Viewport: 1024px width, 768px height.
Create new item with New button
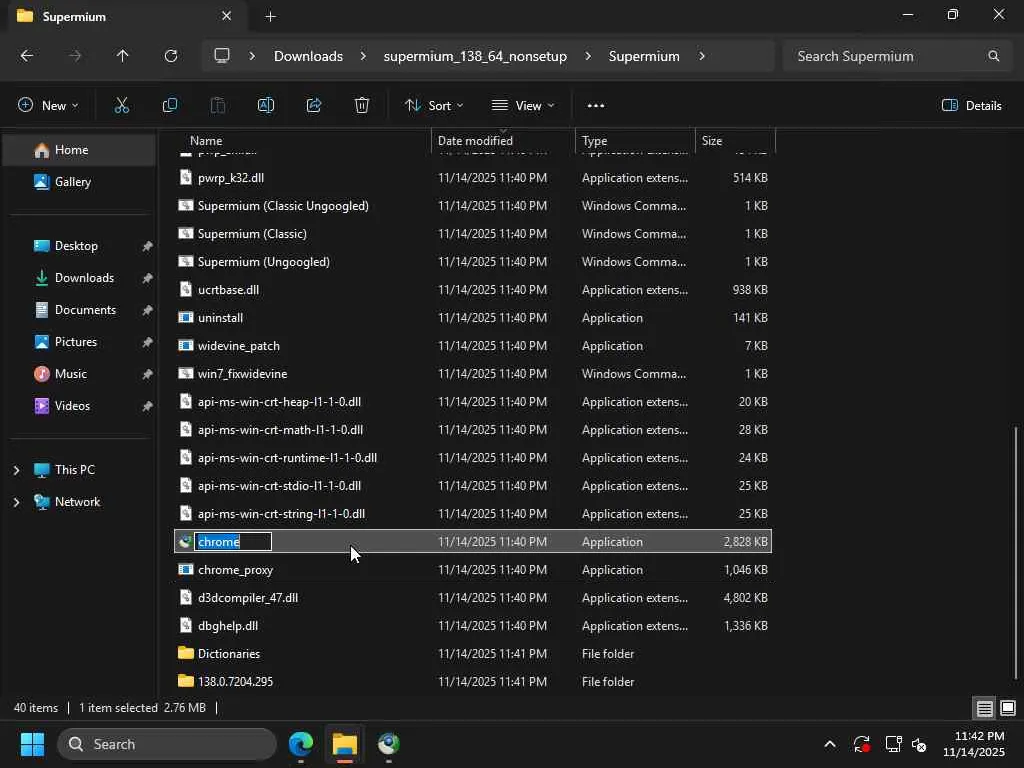click(48, 105)
